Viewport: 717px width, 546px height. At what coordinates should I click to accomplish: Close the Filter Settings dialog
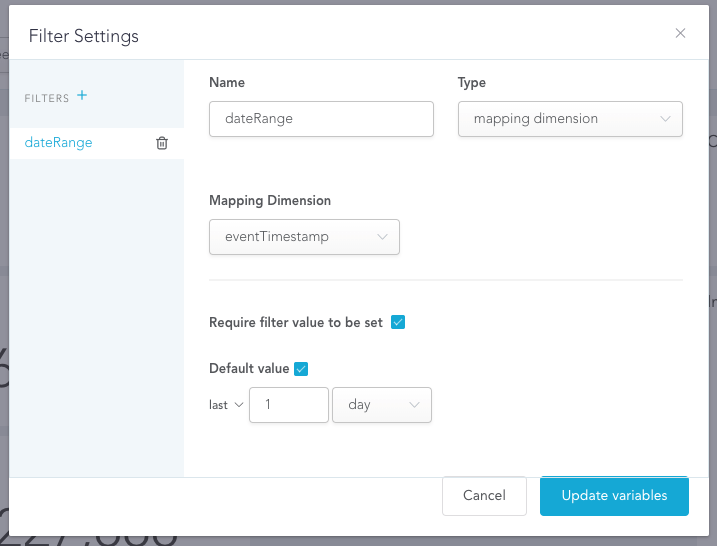click(680, 33)
